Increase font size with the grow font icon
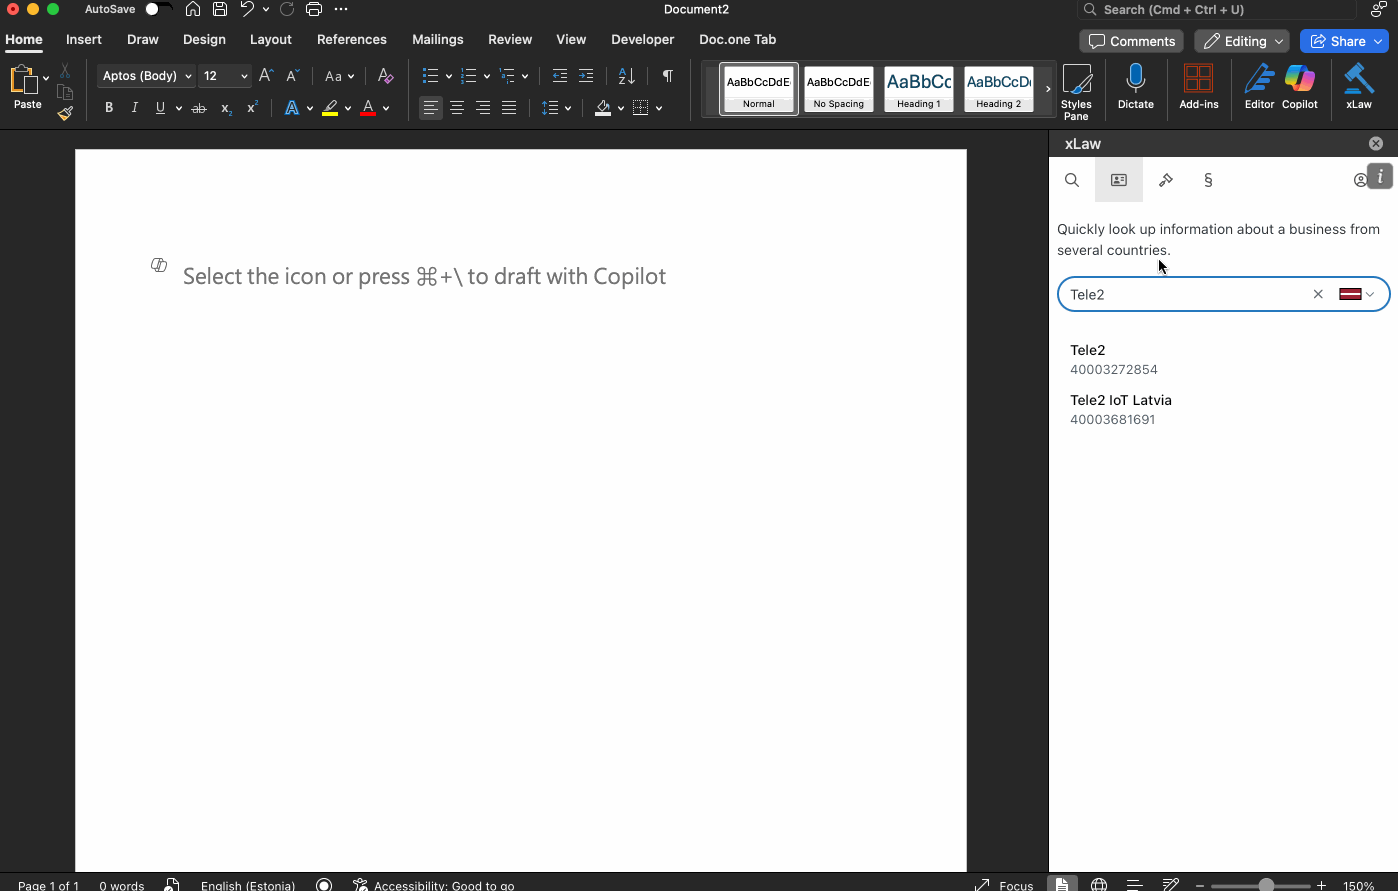Image resolution: width=1398 pixels, height=891 pixels. (x=266, y=76)
